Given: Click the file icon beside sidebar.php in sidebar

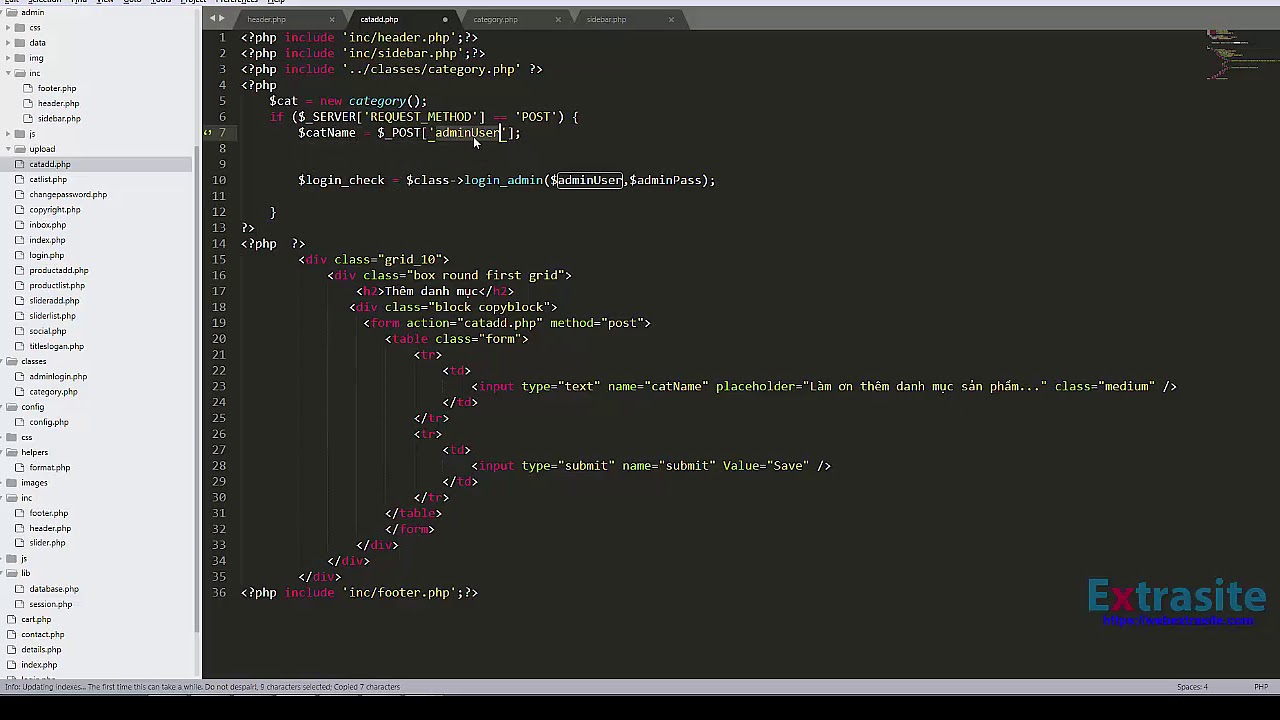Looking at the screenshot, I should [28, 118].
